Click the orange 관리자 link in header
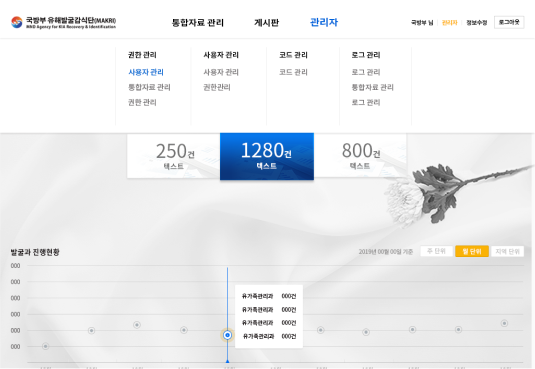Screen dimensions: 535x369 pyautogui.click(x=449, y=23)
